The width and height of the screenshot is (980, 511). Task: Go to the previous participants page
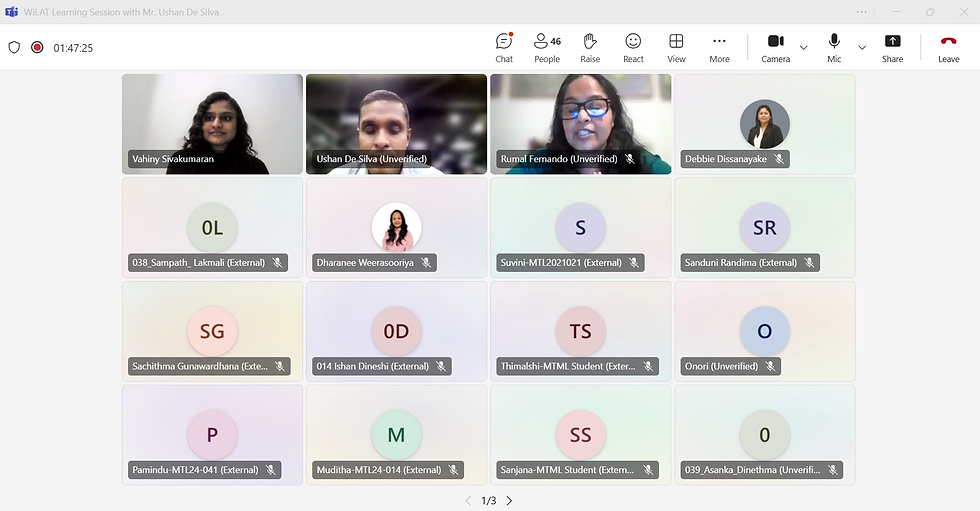[x=468, y=500]
